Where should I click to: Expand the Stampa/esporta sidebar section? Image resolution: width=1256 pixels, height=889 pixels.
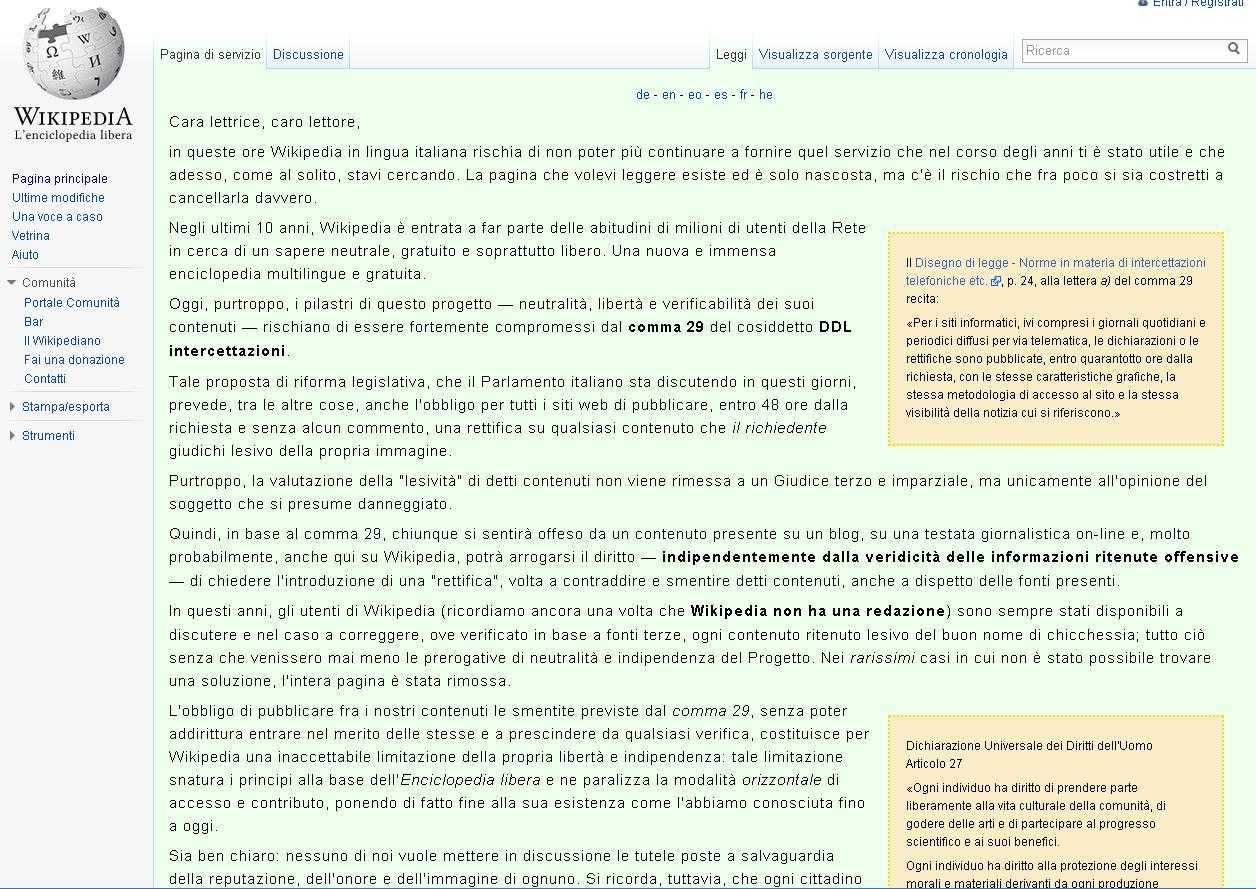(12, 407)
